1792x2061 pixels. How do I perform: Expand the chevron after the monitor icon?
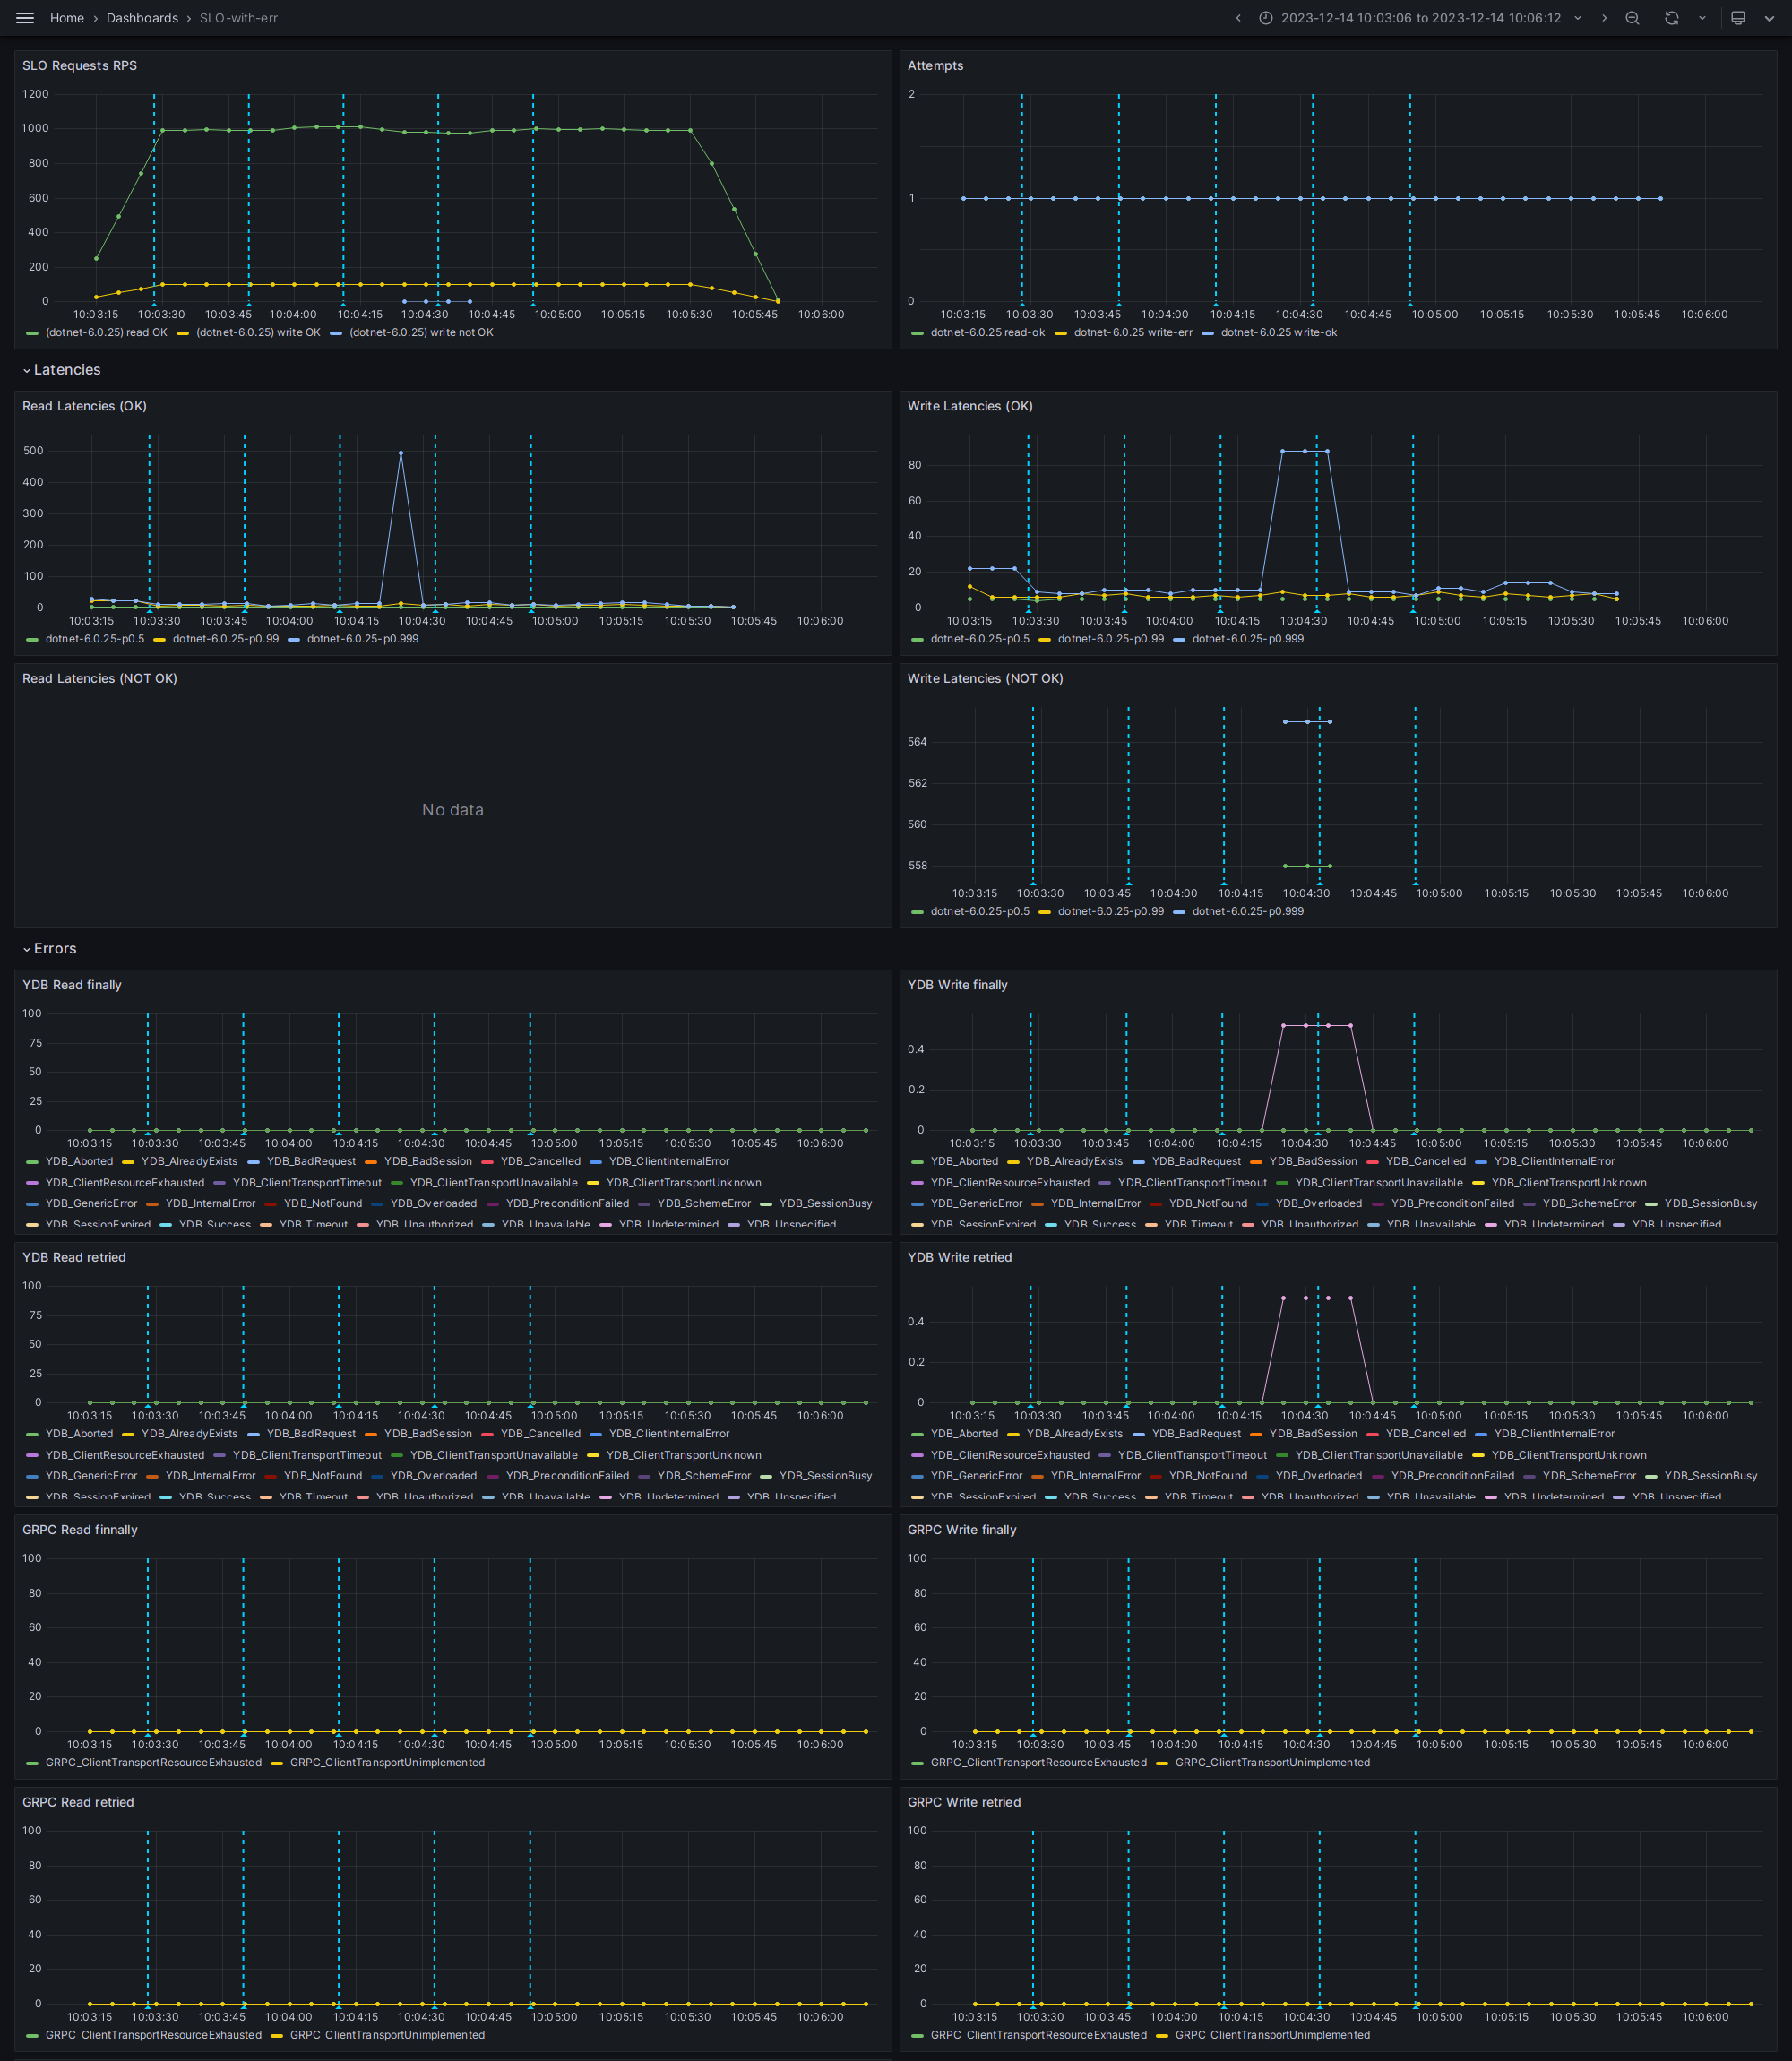pos(1769,18)
